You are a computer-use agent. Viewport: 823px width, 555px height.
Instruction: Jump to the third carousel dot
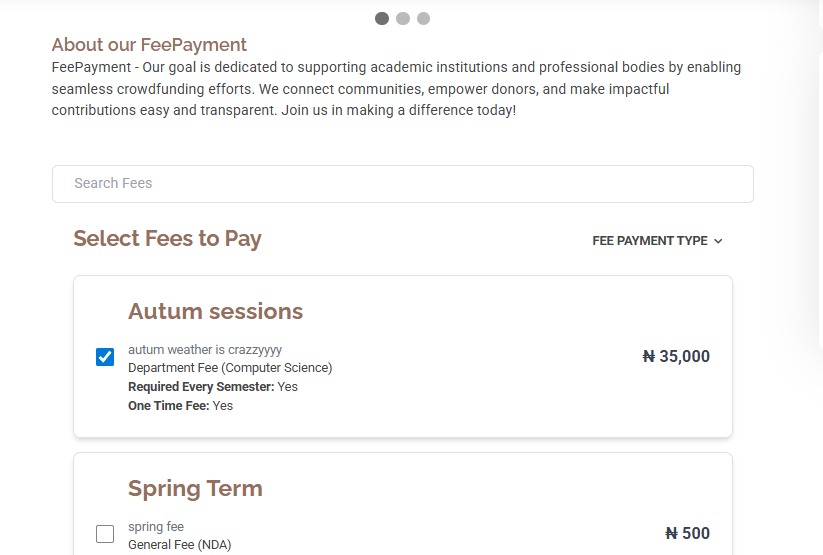tap(424, 18)
